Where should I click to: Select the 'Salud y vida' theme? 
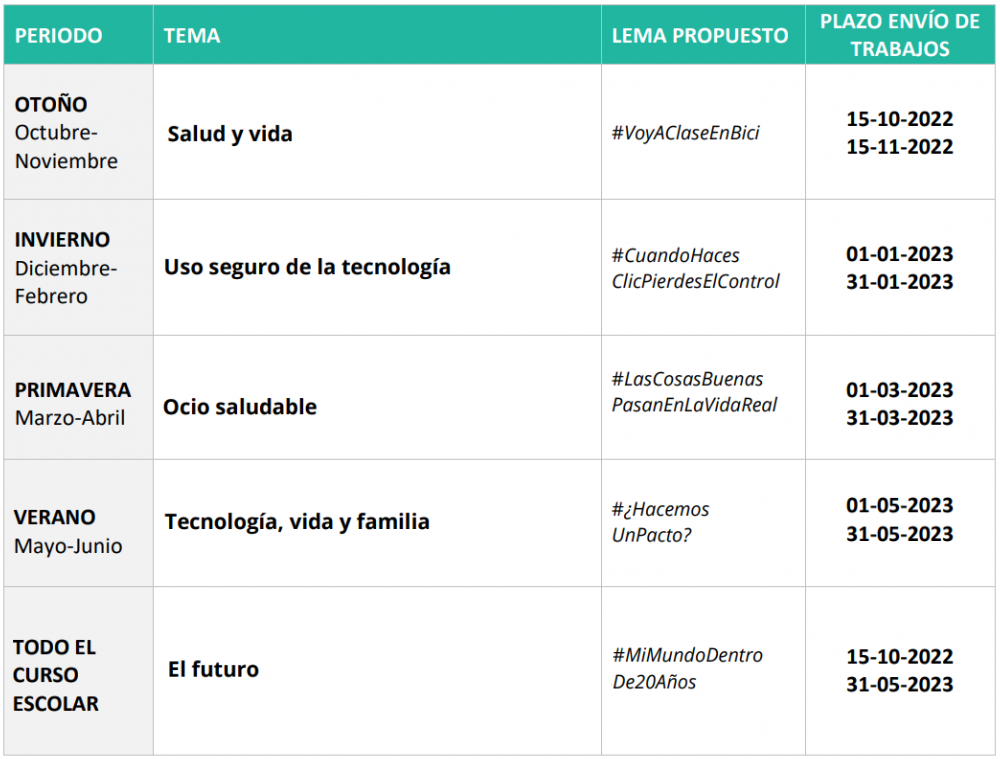(230, 134)
